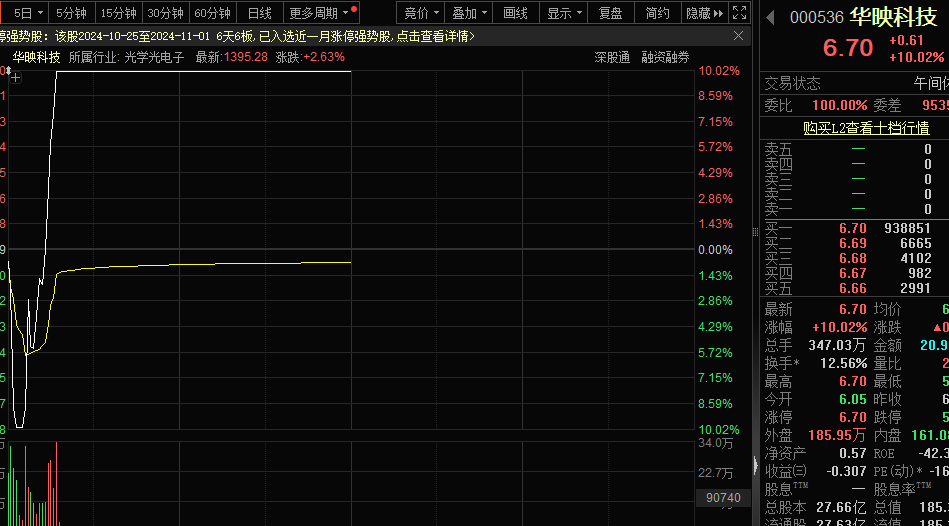Expand the 更多周期 period menu

[320, 13]
